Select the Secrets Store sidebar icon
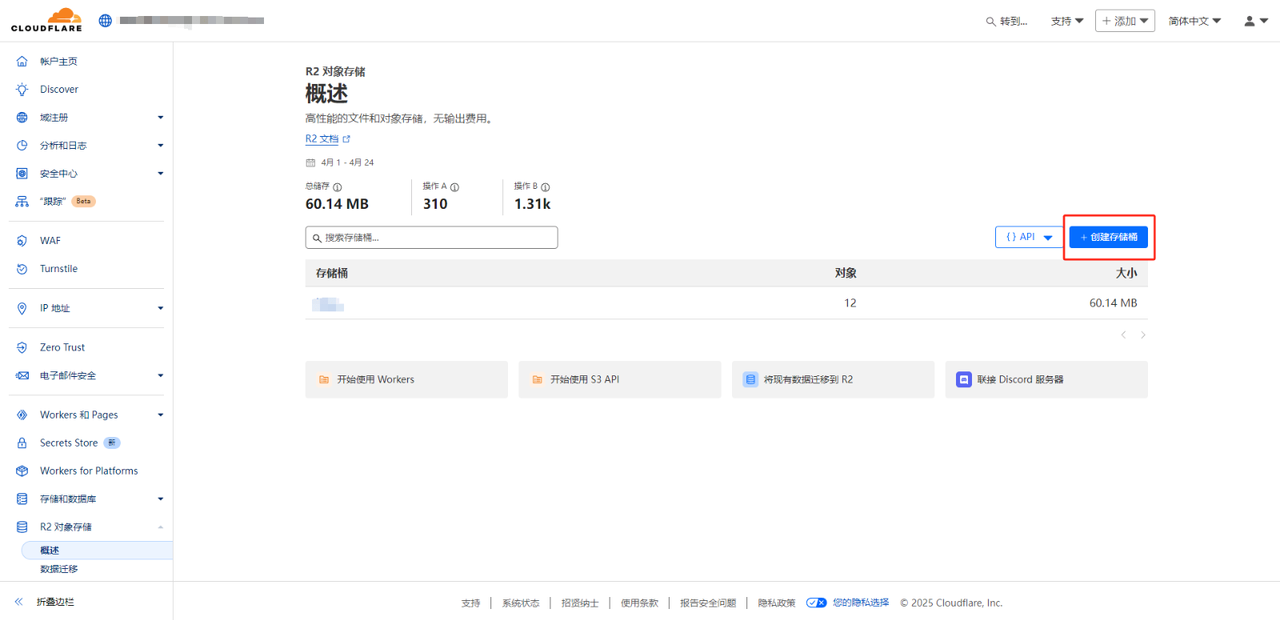1280x620 pixels. (x=21, y=442)
